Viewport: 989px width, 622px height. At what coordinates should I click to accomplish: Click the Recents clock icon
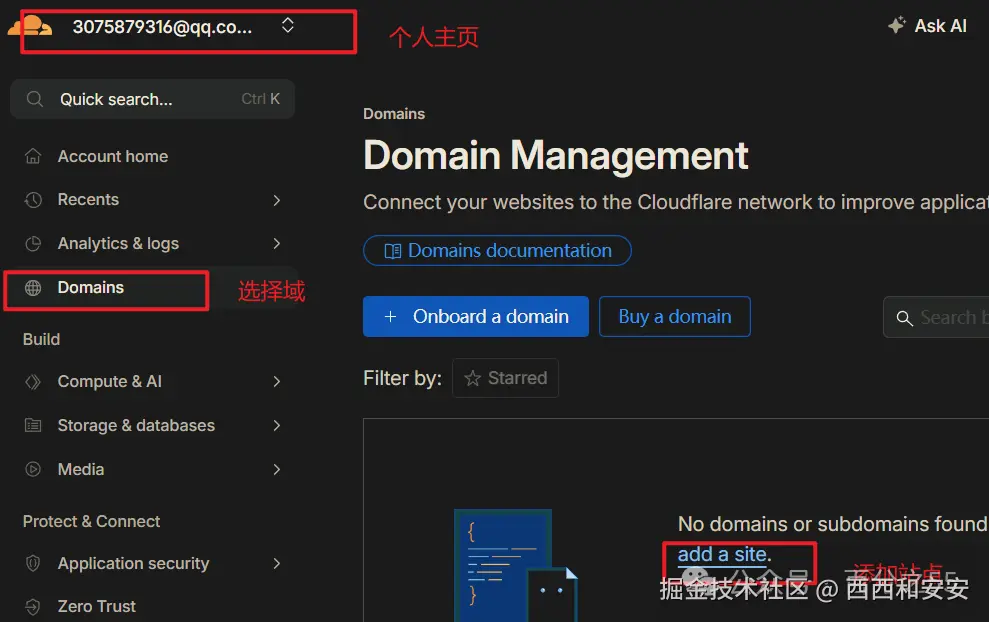(x=33, y=200)
